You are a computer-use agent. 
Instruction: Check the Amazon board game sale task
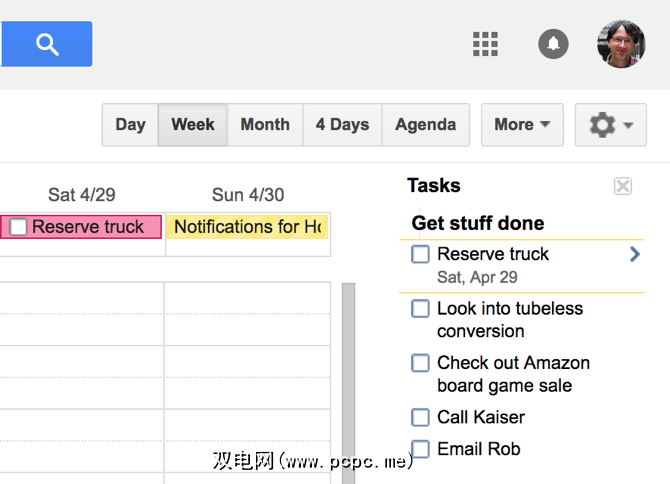[421, 363]
